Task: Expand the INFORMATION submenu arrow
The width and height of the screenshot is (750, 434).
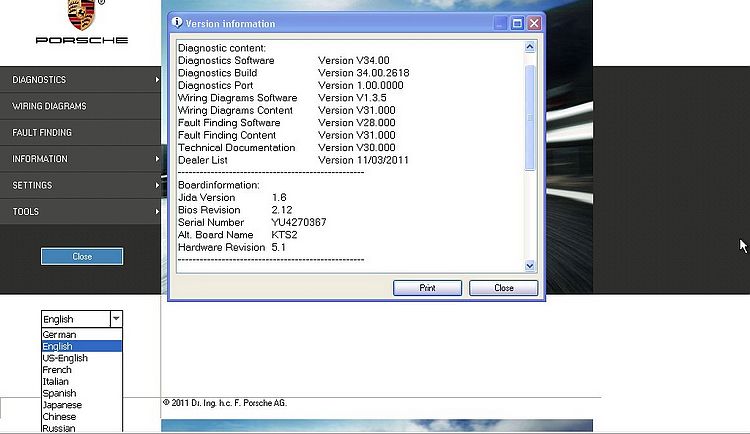Action: tap(157, 158)
